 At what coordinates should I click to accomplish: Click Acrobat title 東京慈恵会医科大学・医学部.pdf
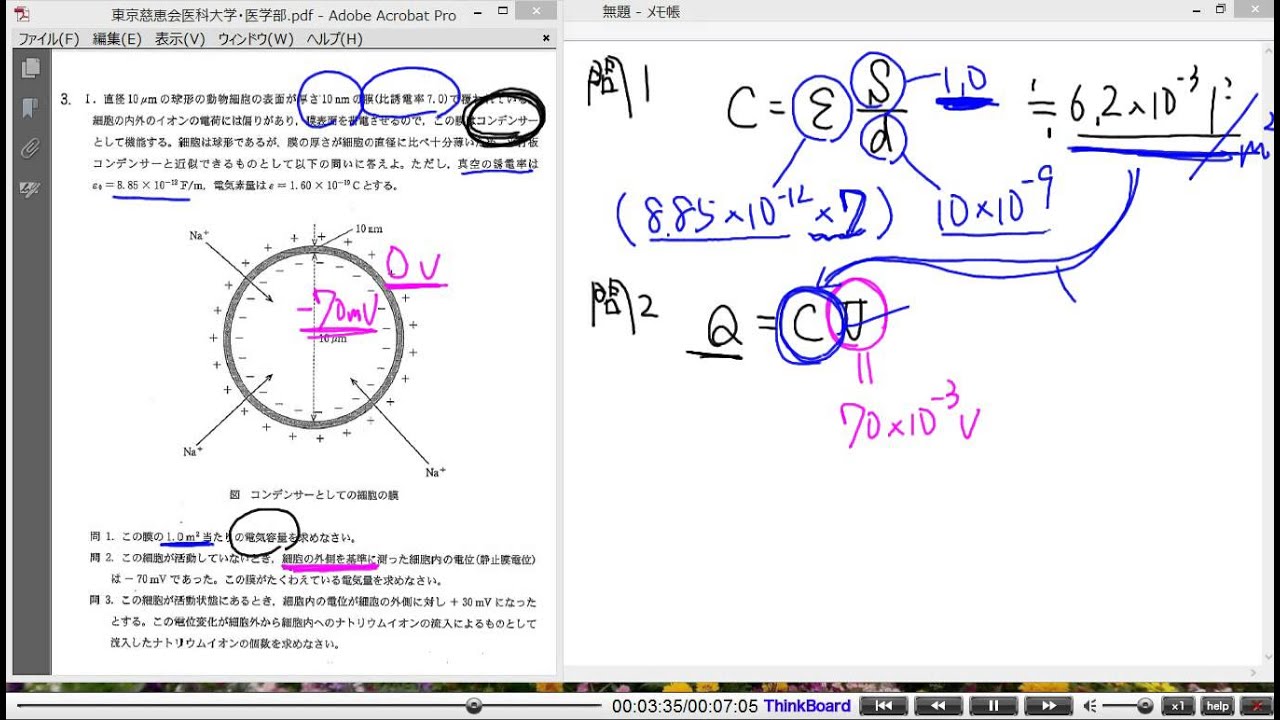215,15
